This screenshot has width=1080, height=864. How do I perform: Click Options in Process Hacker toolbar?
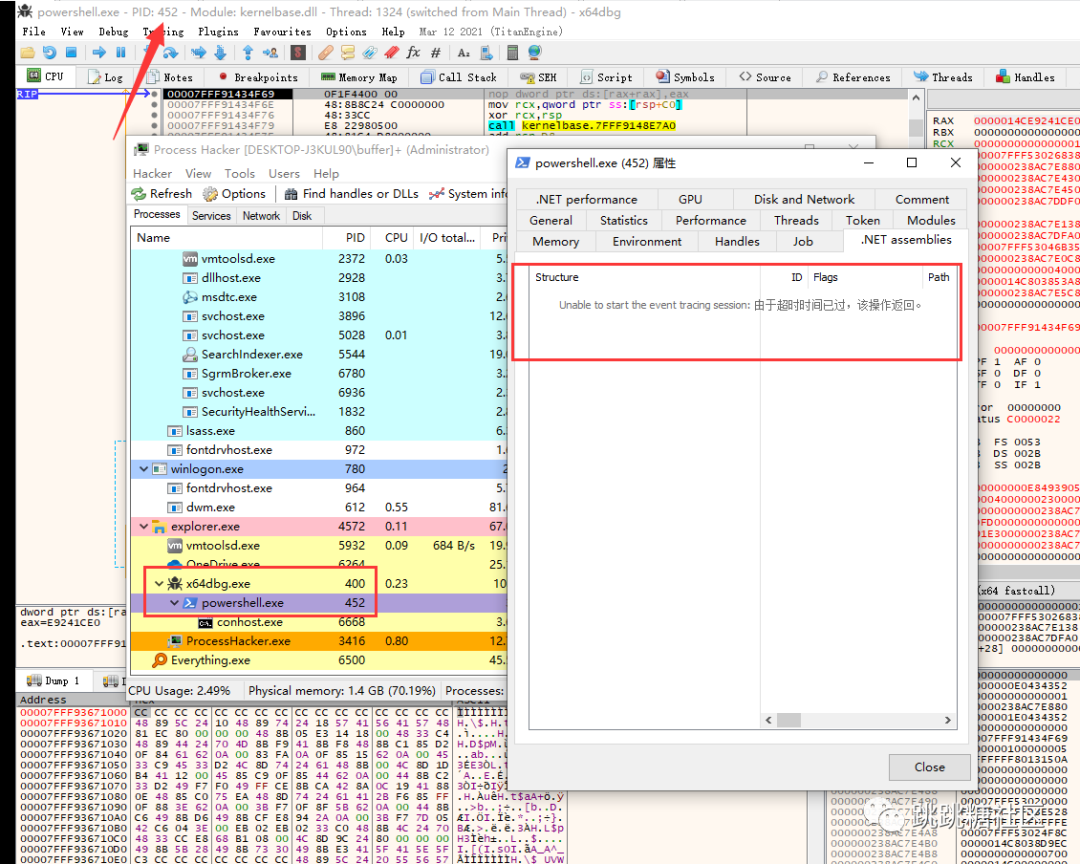click(x=234, y=194)
